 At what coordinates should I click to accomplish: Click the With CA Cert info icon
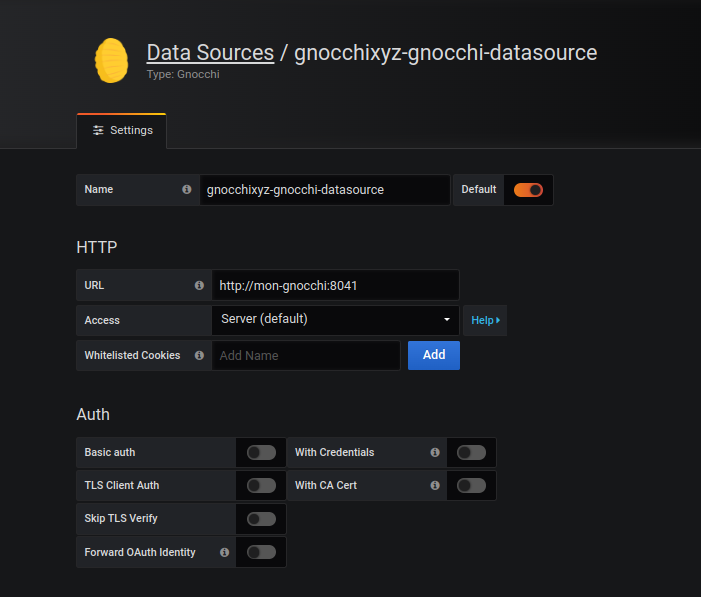434,485
